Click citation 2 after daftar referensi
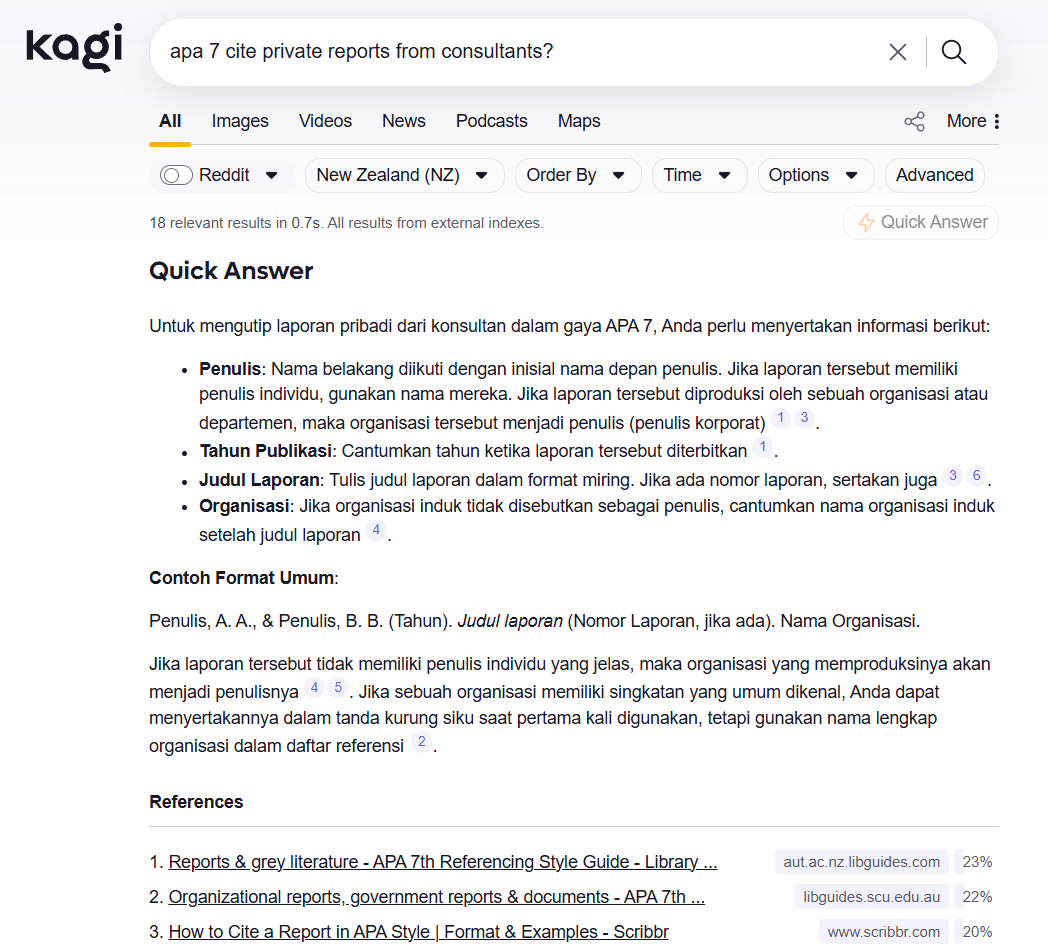Image resolution: width=1048 pixels, height=945 pixels. (x=422, y=742)
